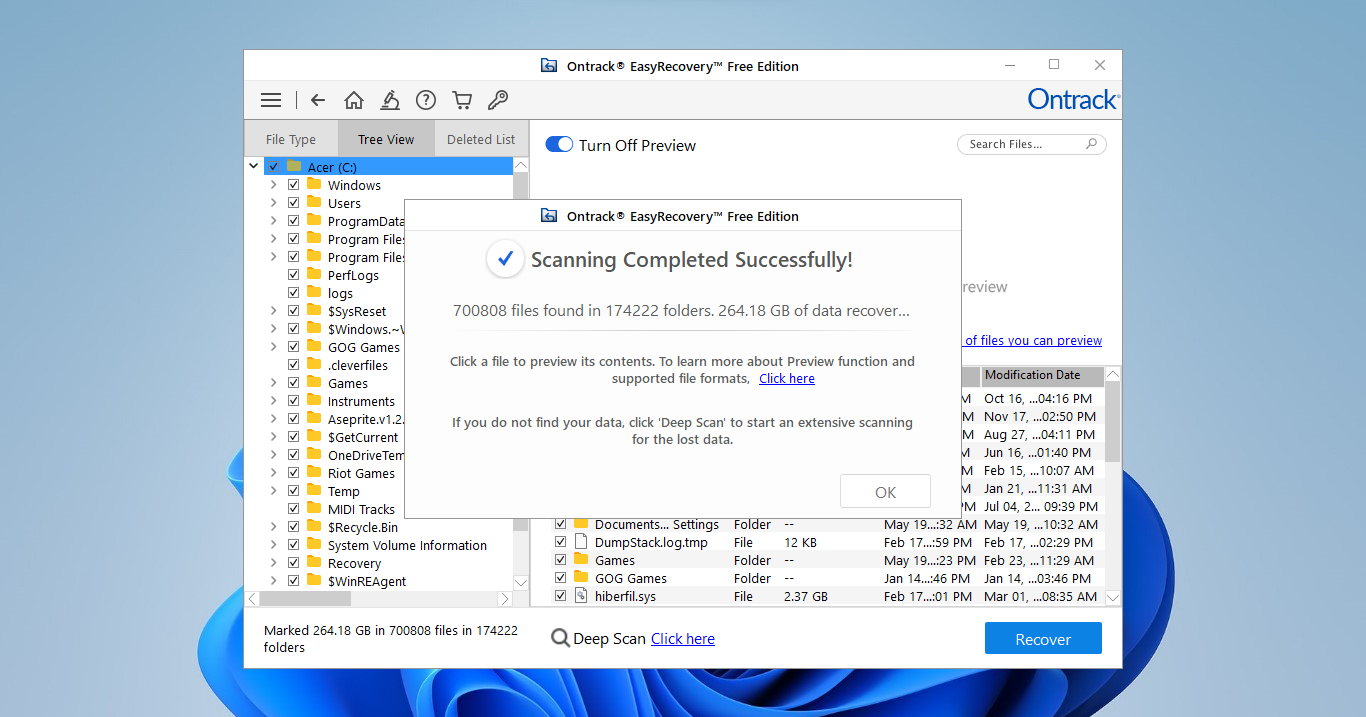This screenshot has width=1366, height=717.
Task: Uncheck the DumpStack.log.tmp file checkbox
Action: tap(561, 542)
